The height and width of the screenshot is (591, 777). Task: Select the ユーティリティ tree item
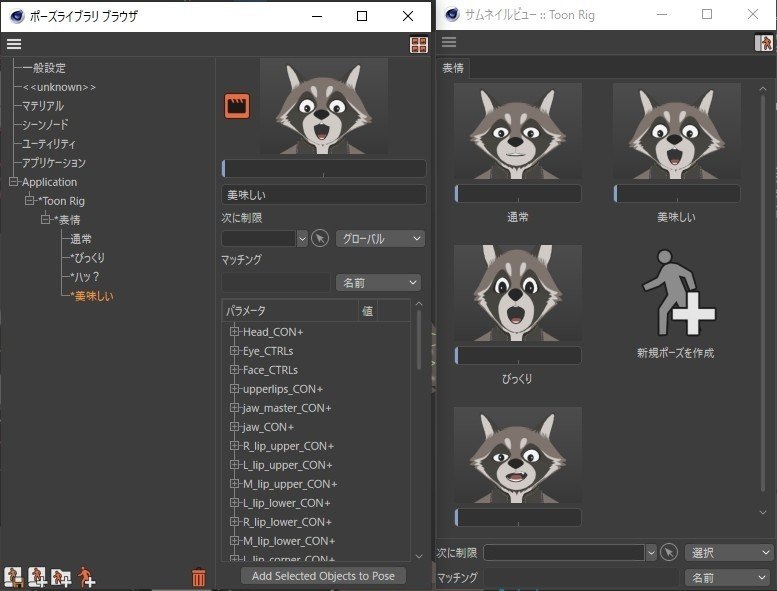[49, 144]
